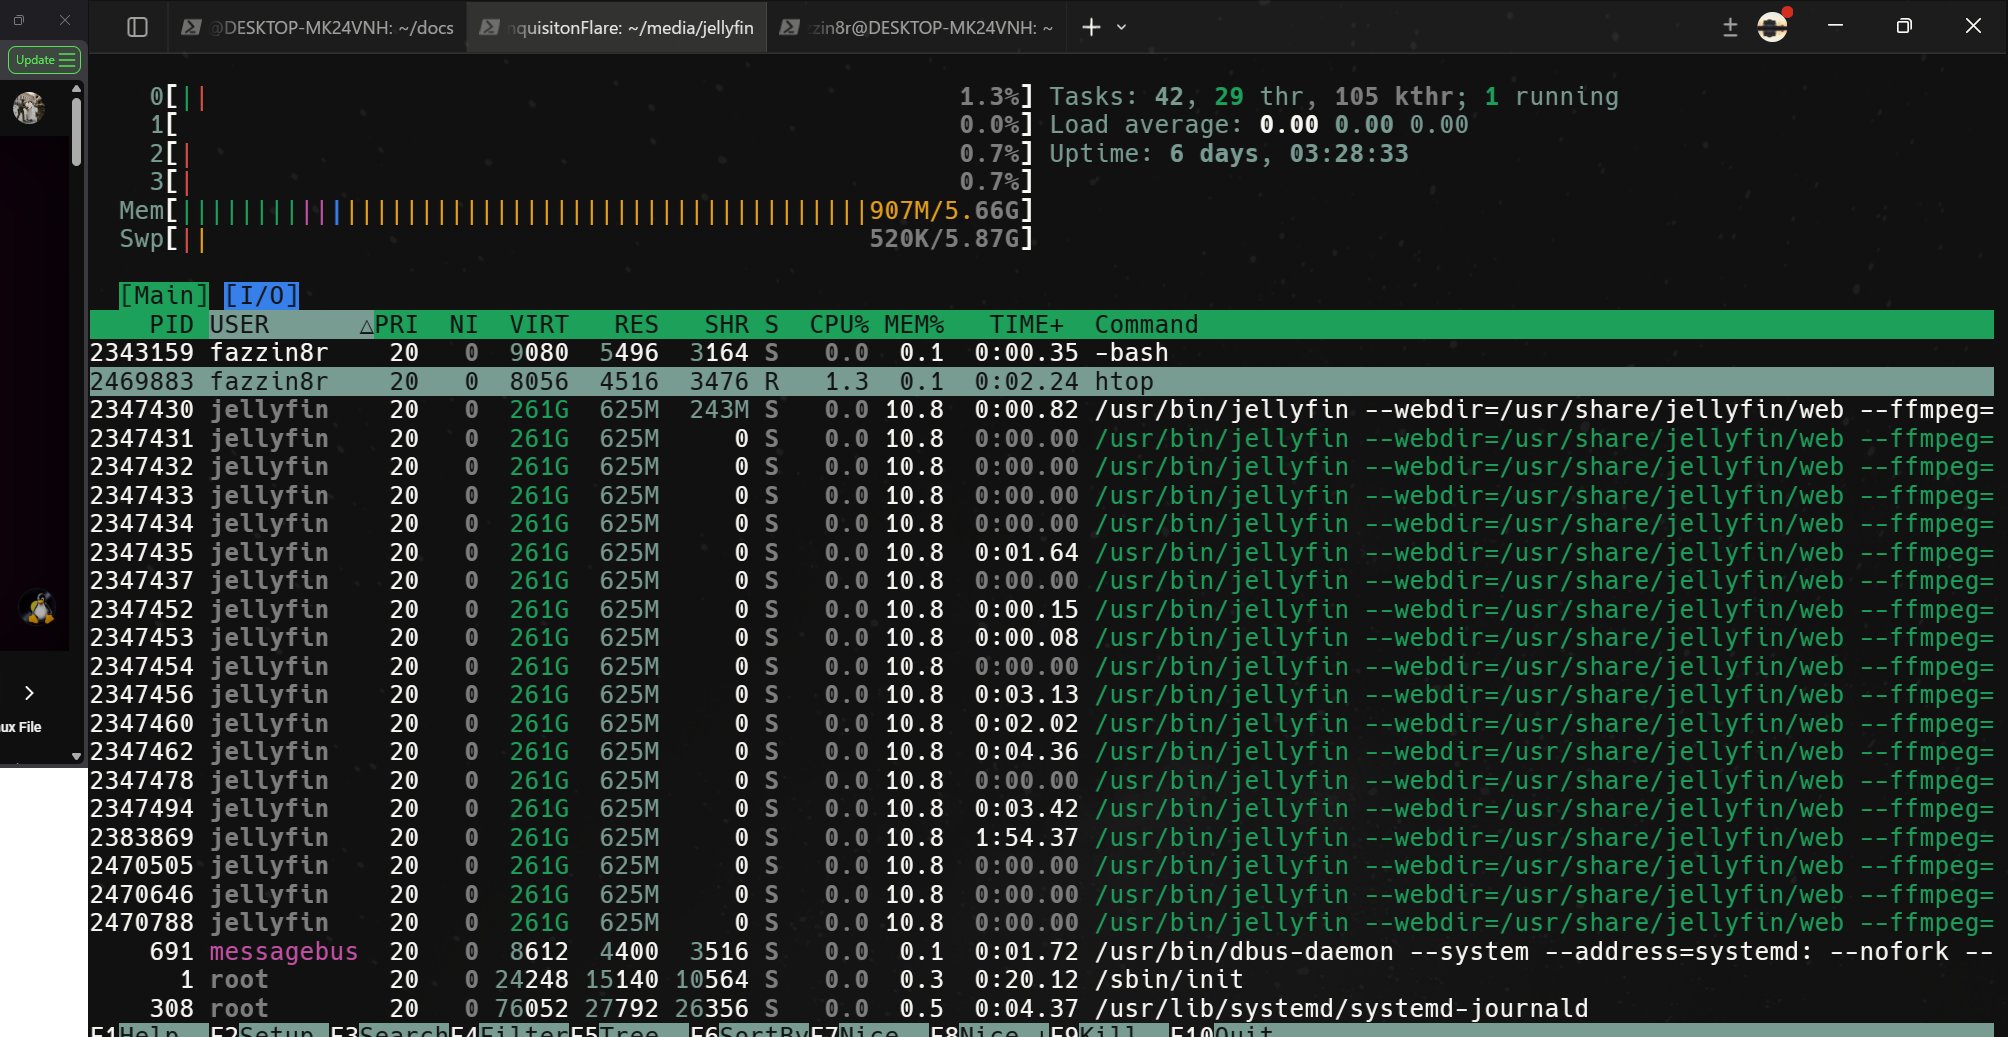
Task: Click the green Update button
Action: click(x=45, y=60)
